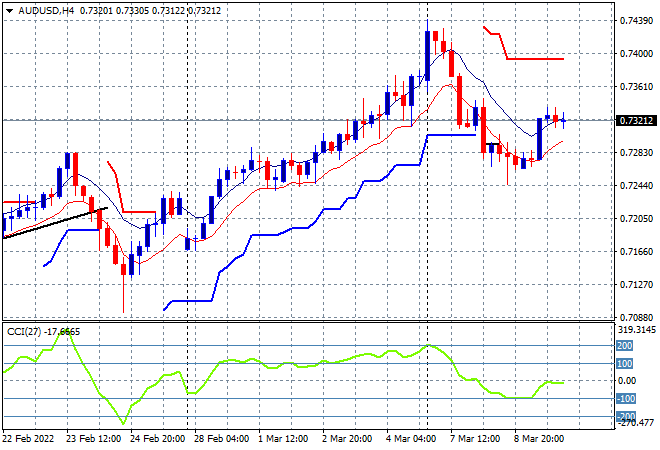The image size is (660, 450).
Task: Click the CCI 200 level scale label
Action: point(625,345)
